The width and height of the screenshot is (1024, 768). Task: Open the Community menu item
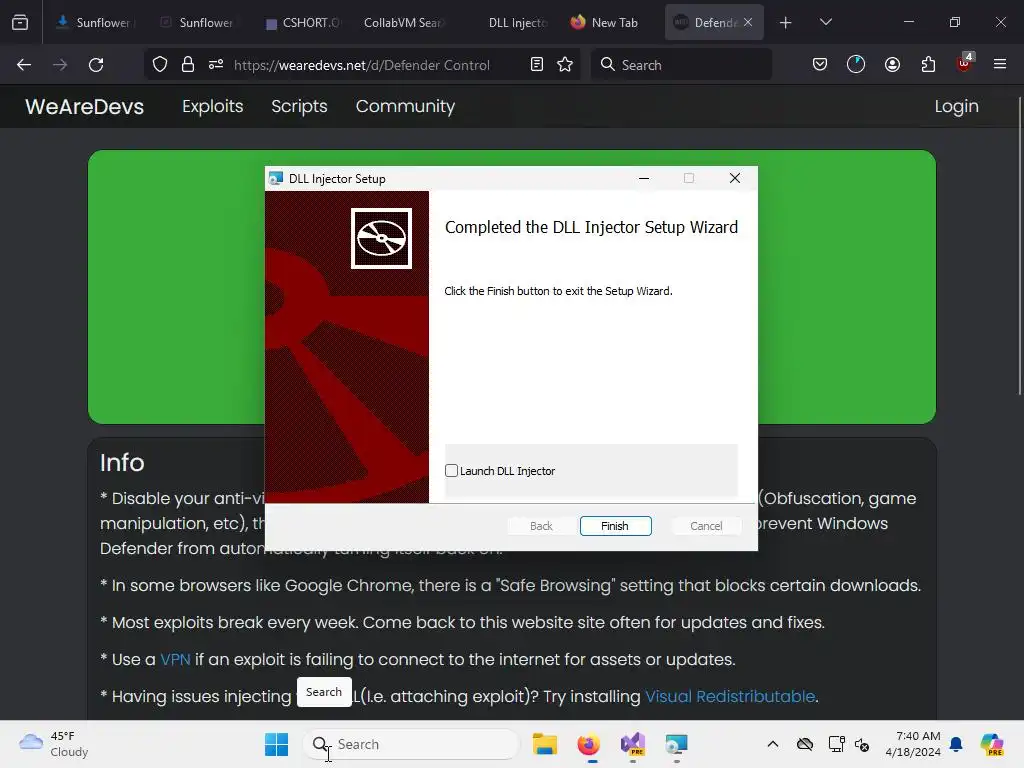[405, 106]
